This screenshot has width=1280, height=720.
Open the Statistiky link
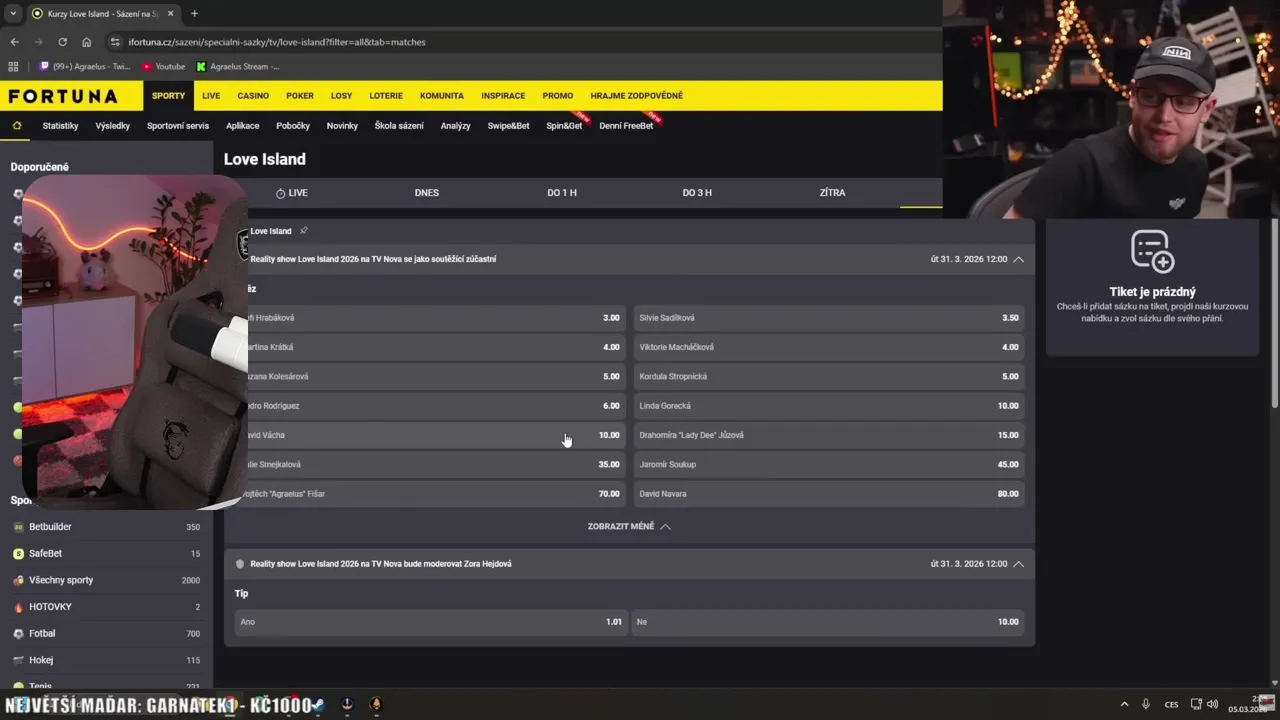tap(60, 126)
